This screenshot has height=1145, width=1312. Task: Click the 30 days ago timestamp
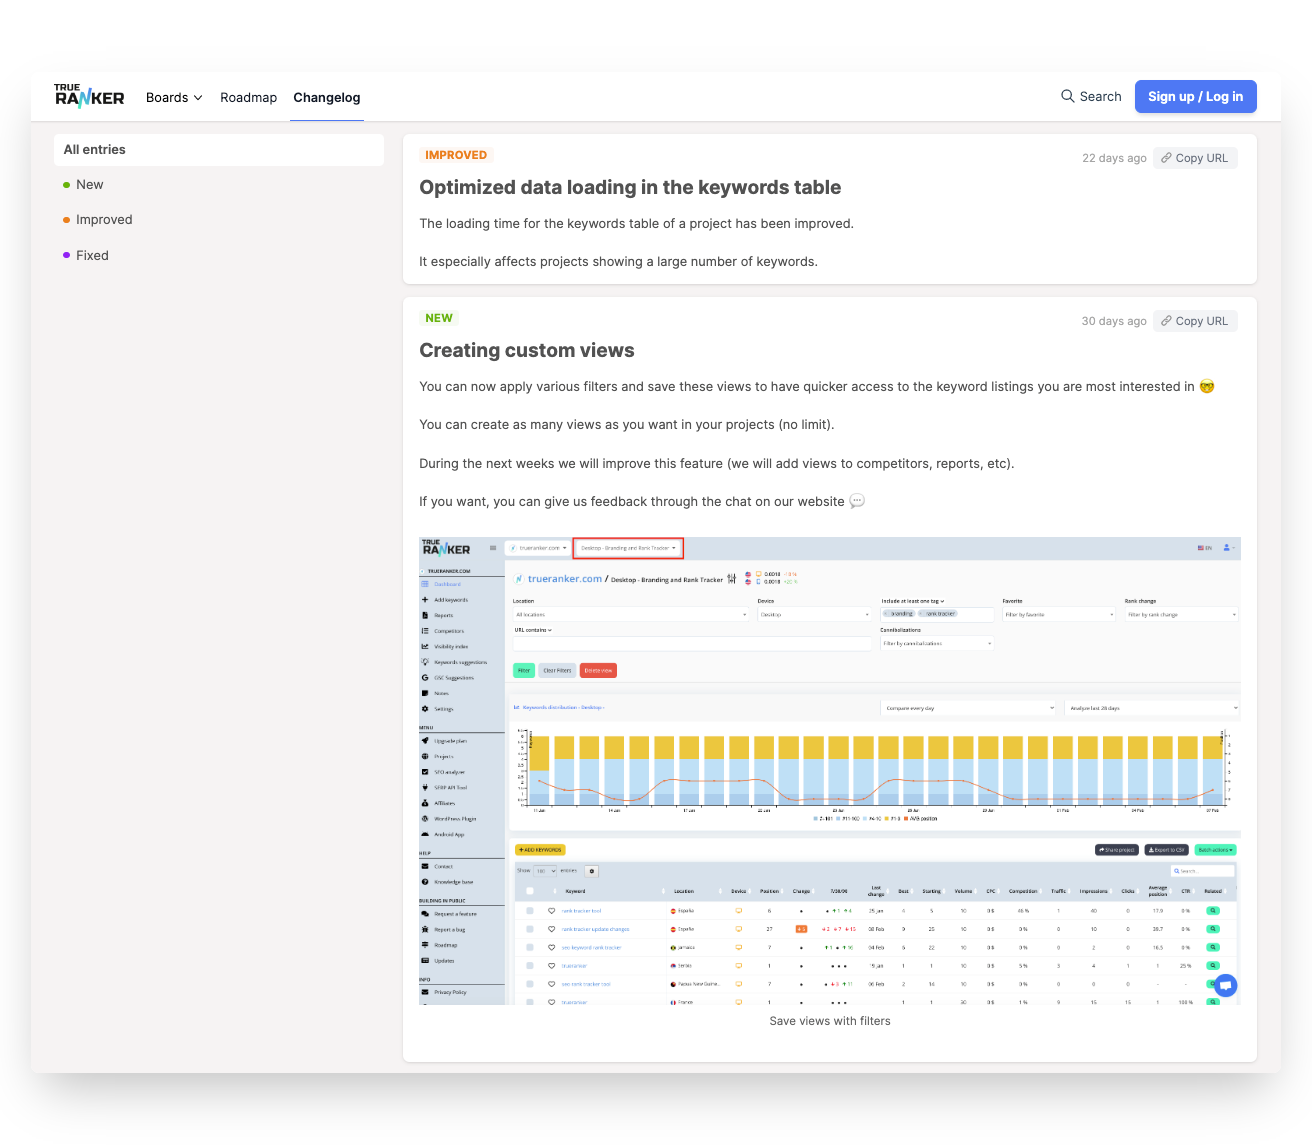(x=1114, y=321)
